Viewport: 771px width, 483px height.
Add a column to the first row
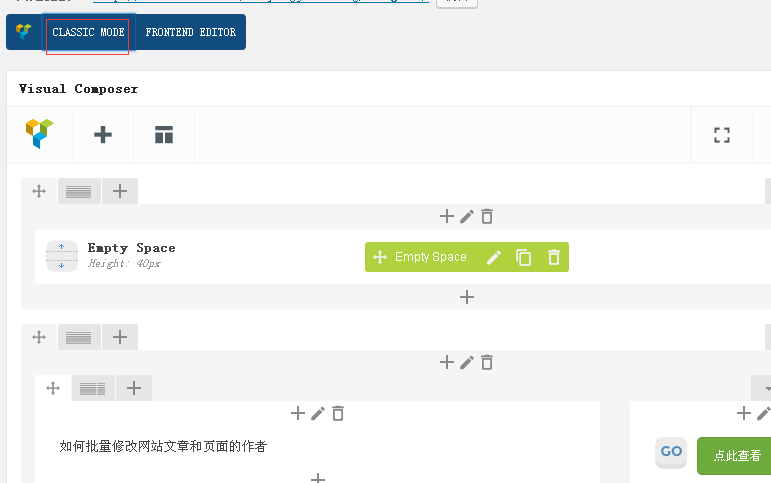click(x=120, y=191)
